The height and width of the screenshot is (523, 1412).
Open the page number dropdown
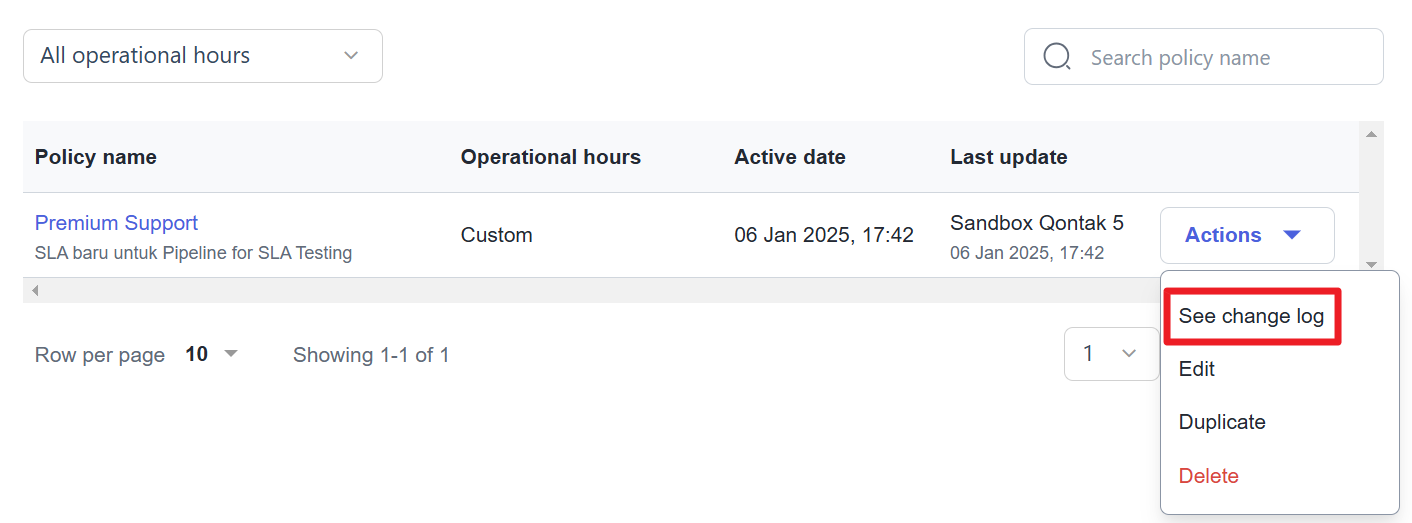pyautogui.click(x=1111, y=354)
